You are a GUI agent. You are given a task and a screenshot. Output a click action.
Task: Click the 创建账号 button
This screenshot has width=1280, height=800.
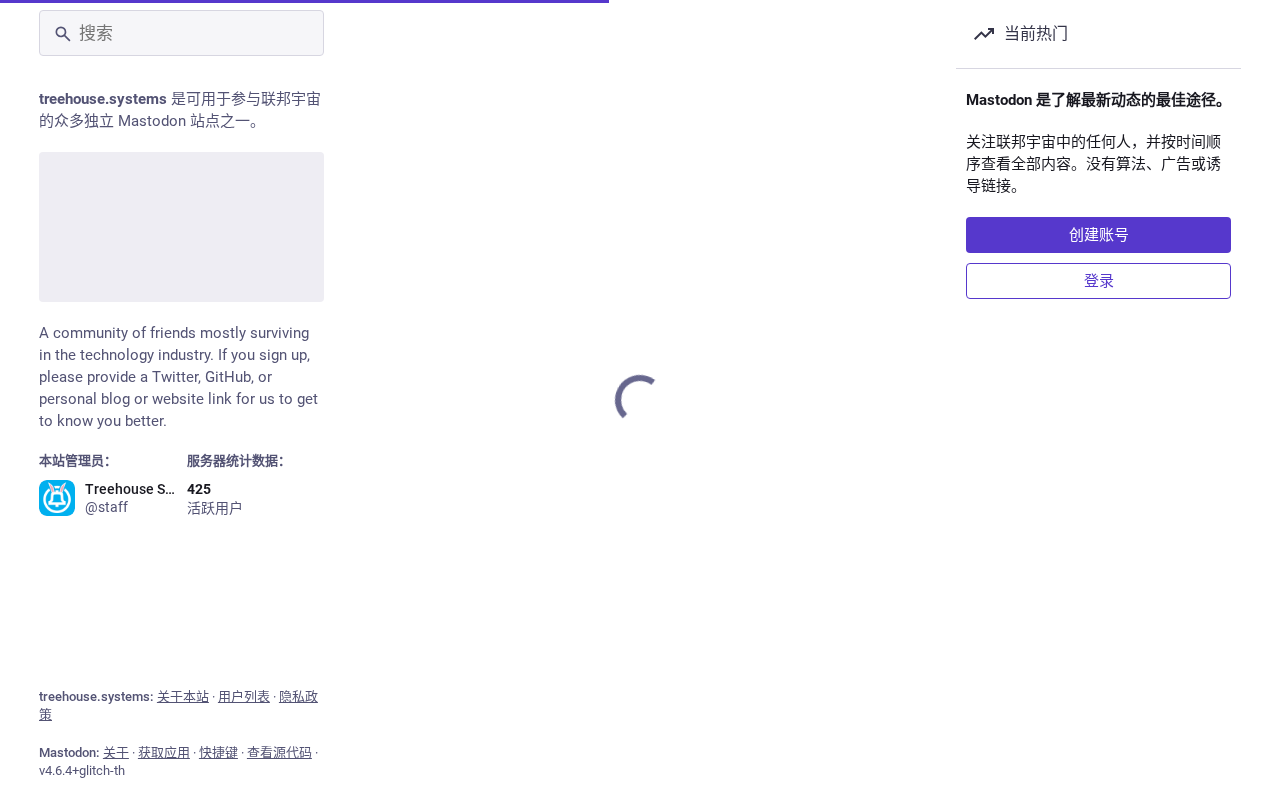tap(1098, 235)
